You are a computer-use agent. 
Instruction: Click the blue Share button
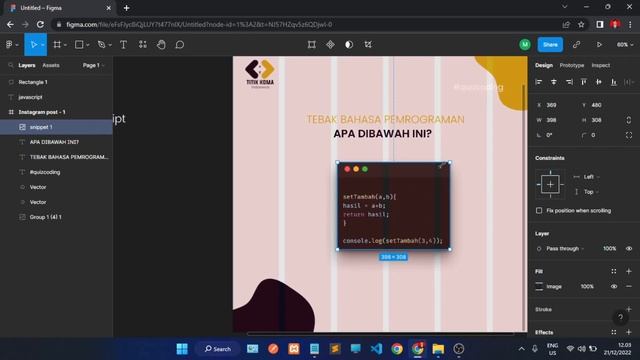tap(550, 44)
